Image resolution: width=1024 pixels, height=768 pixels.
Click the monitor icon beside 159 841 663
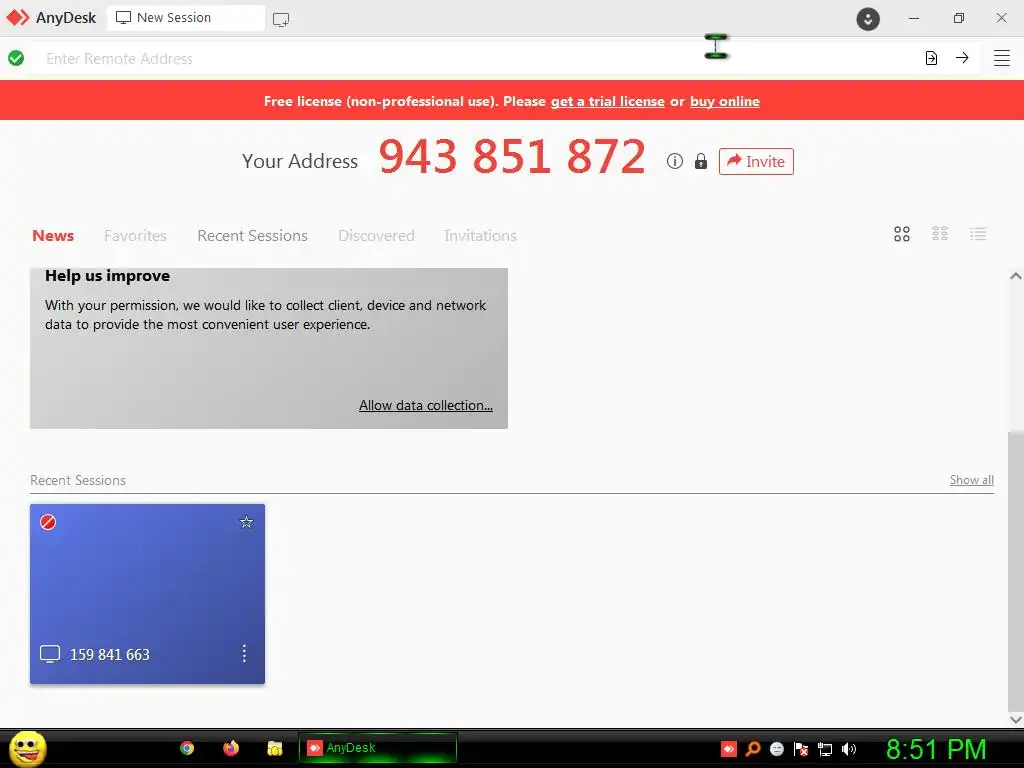pos(50,654)
